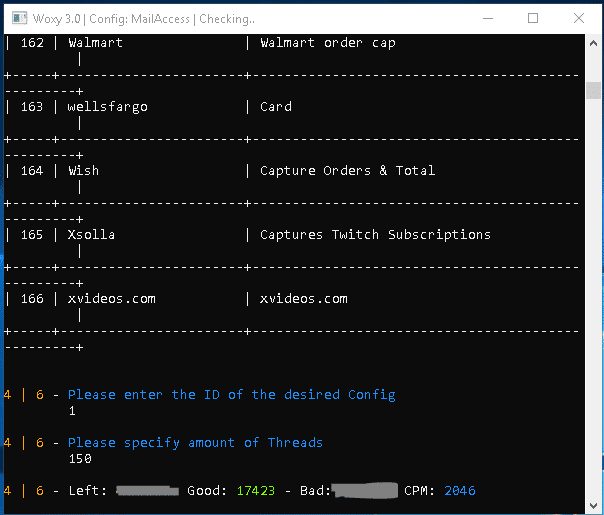Click the 'Please specify amount of Threads' prompt
This screenshot has height=515, width=604.
point(195,443)
